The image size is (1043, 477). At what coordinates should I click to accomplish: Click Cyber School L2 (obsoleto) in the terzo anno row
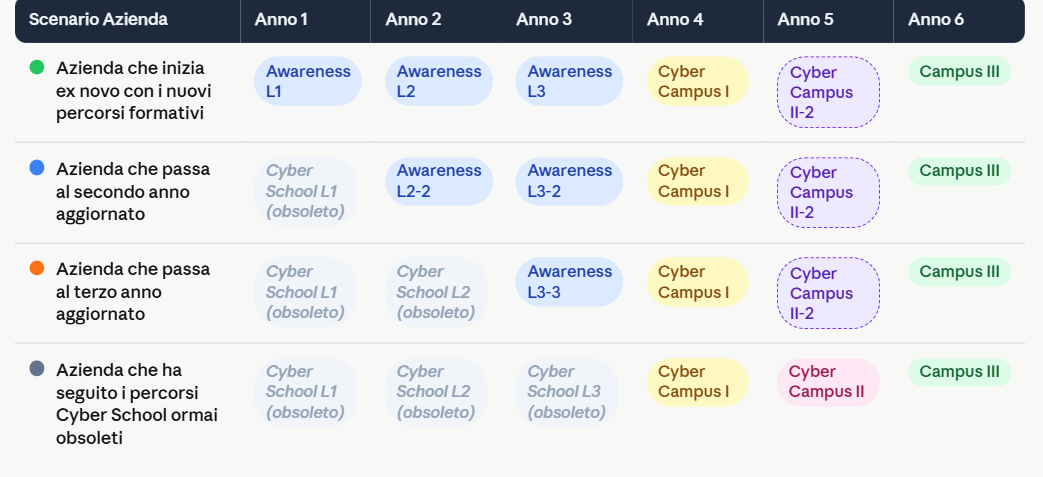point(436,292)
